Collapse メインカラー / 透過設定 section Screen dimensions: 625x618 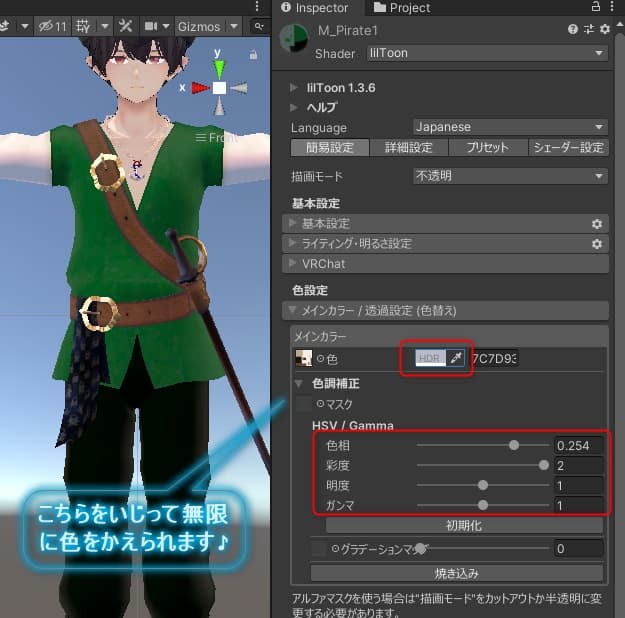point(445,311)
